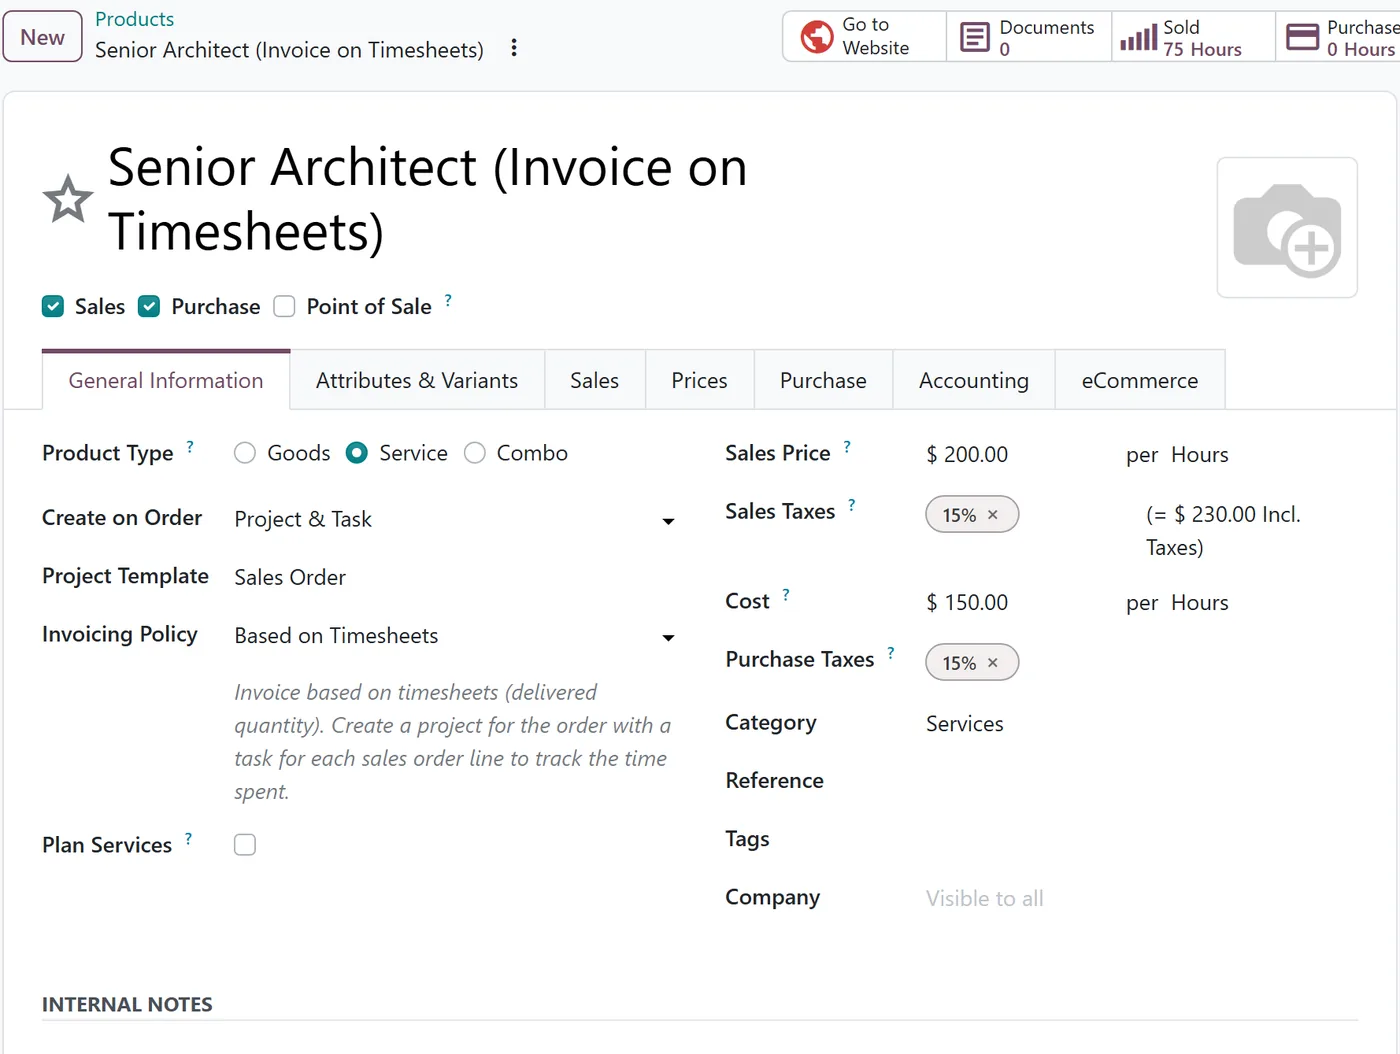The width and height of the screenshot is (1400, 1054).
Task: Remove the 15% Purchase Taxes tag
Action: click(x=993, y=663)
